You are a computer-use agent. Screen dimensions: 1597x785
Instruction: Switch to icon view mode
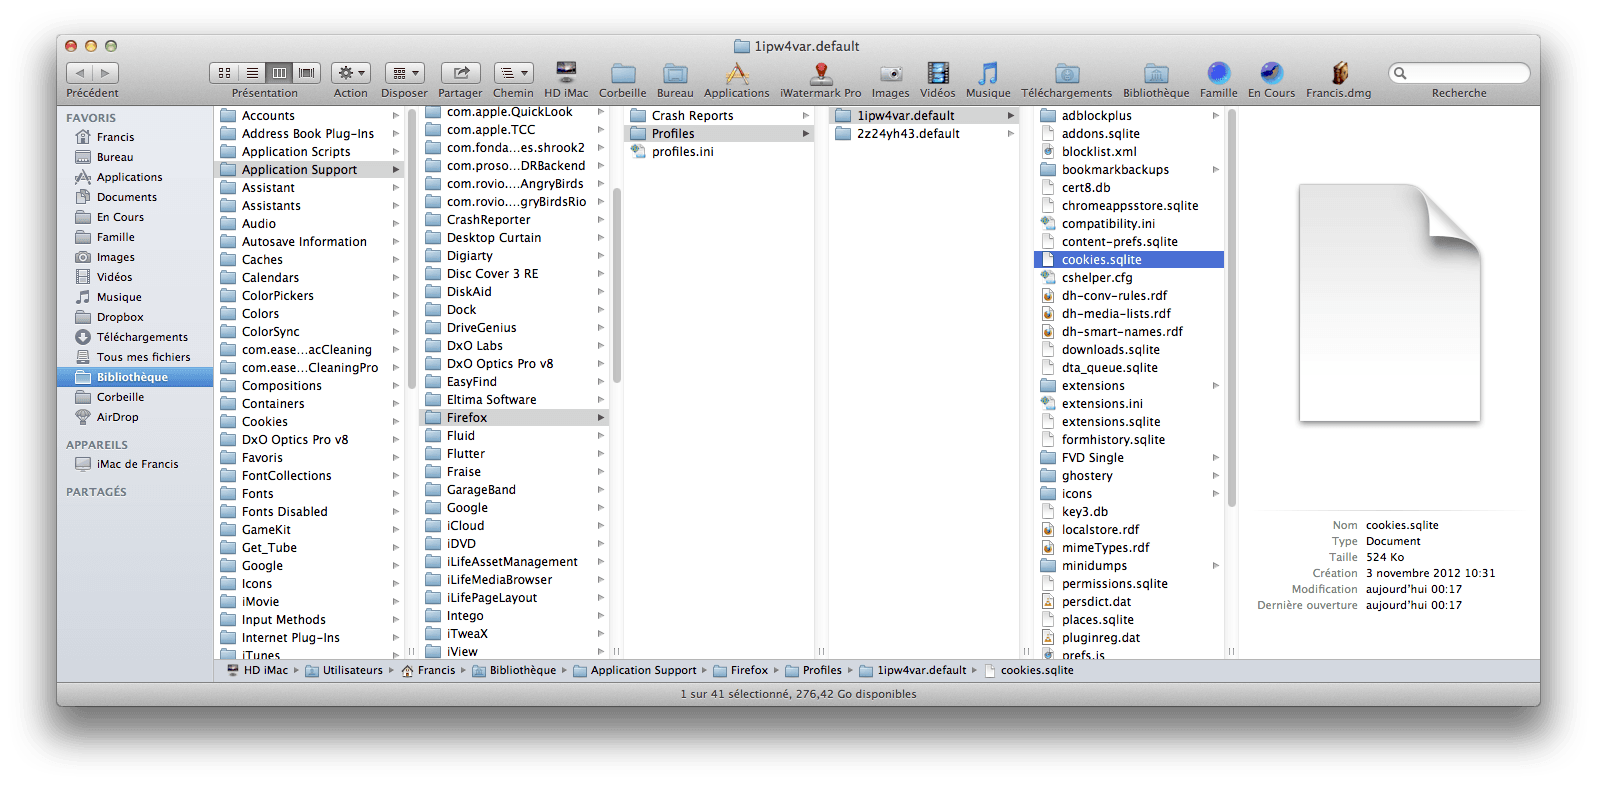(224, 73)
